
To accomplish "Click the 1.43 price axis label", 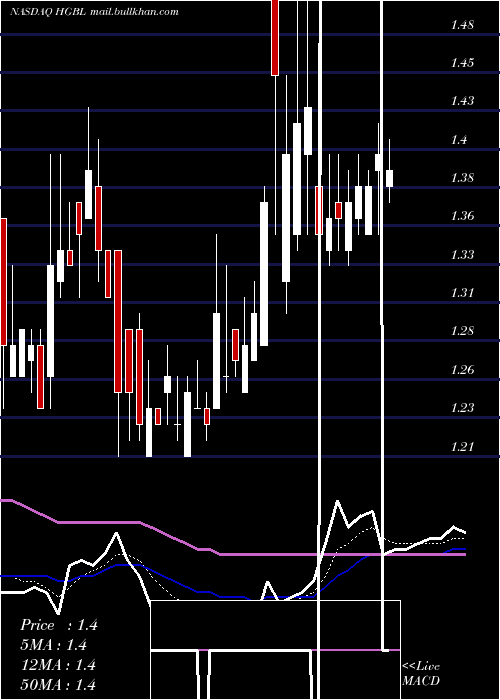I will [x=462, y=101].
